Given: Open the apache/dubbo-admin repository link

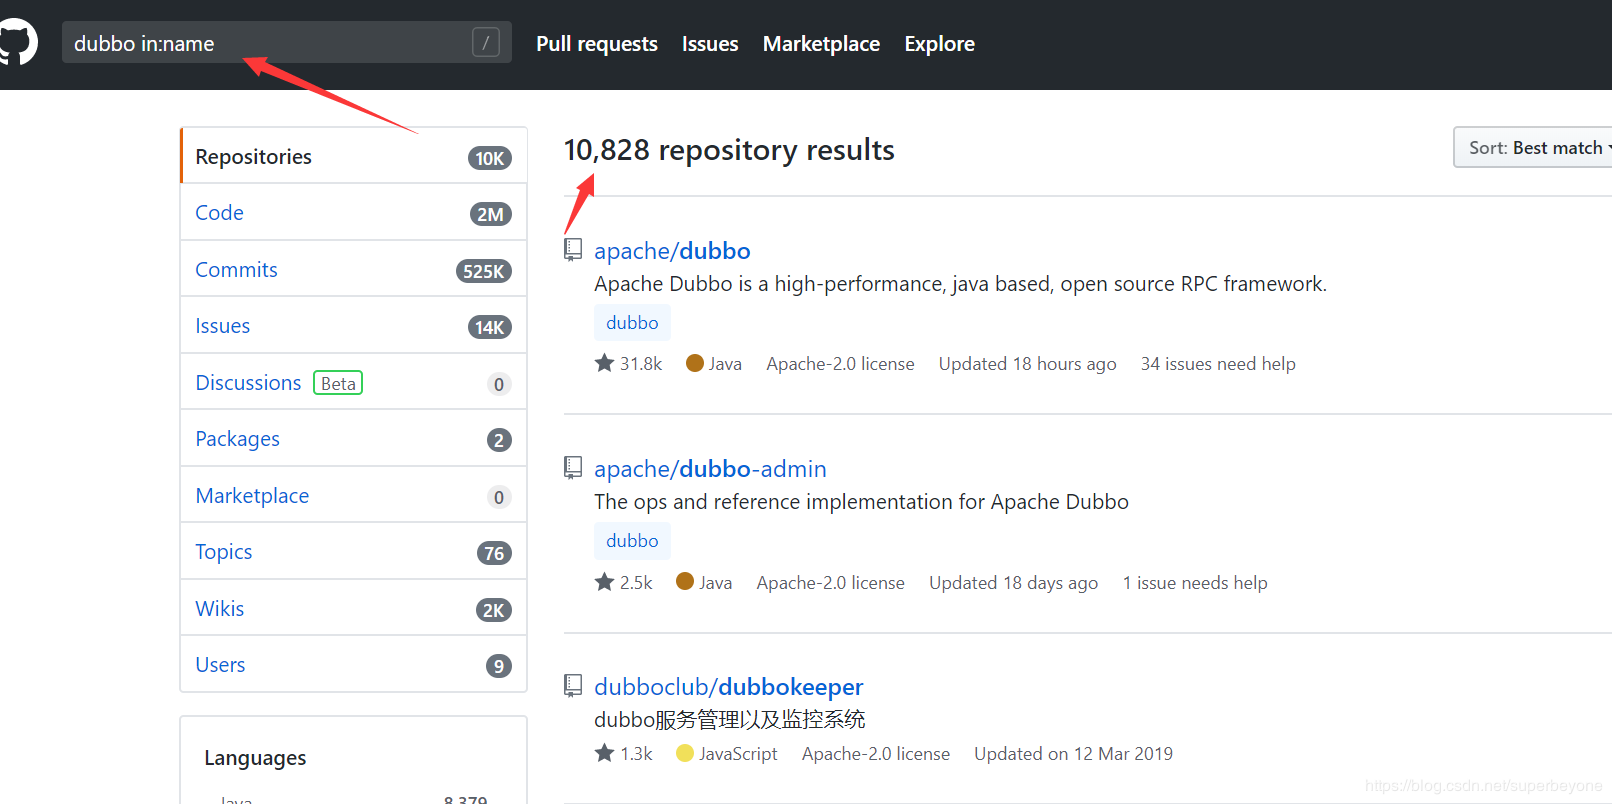Looking at the screenshot, I should click(710, 469).
